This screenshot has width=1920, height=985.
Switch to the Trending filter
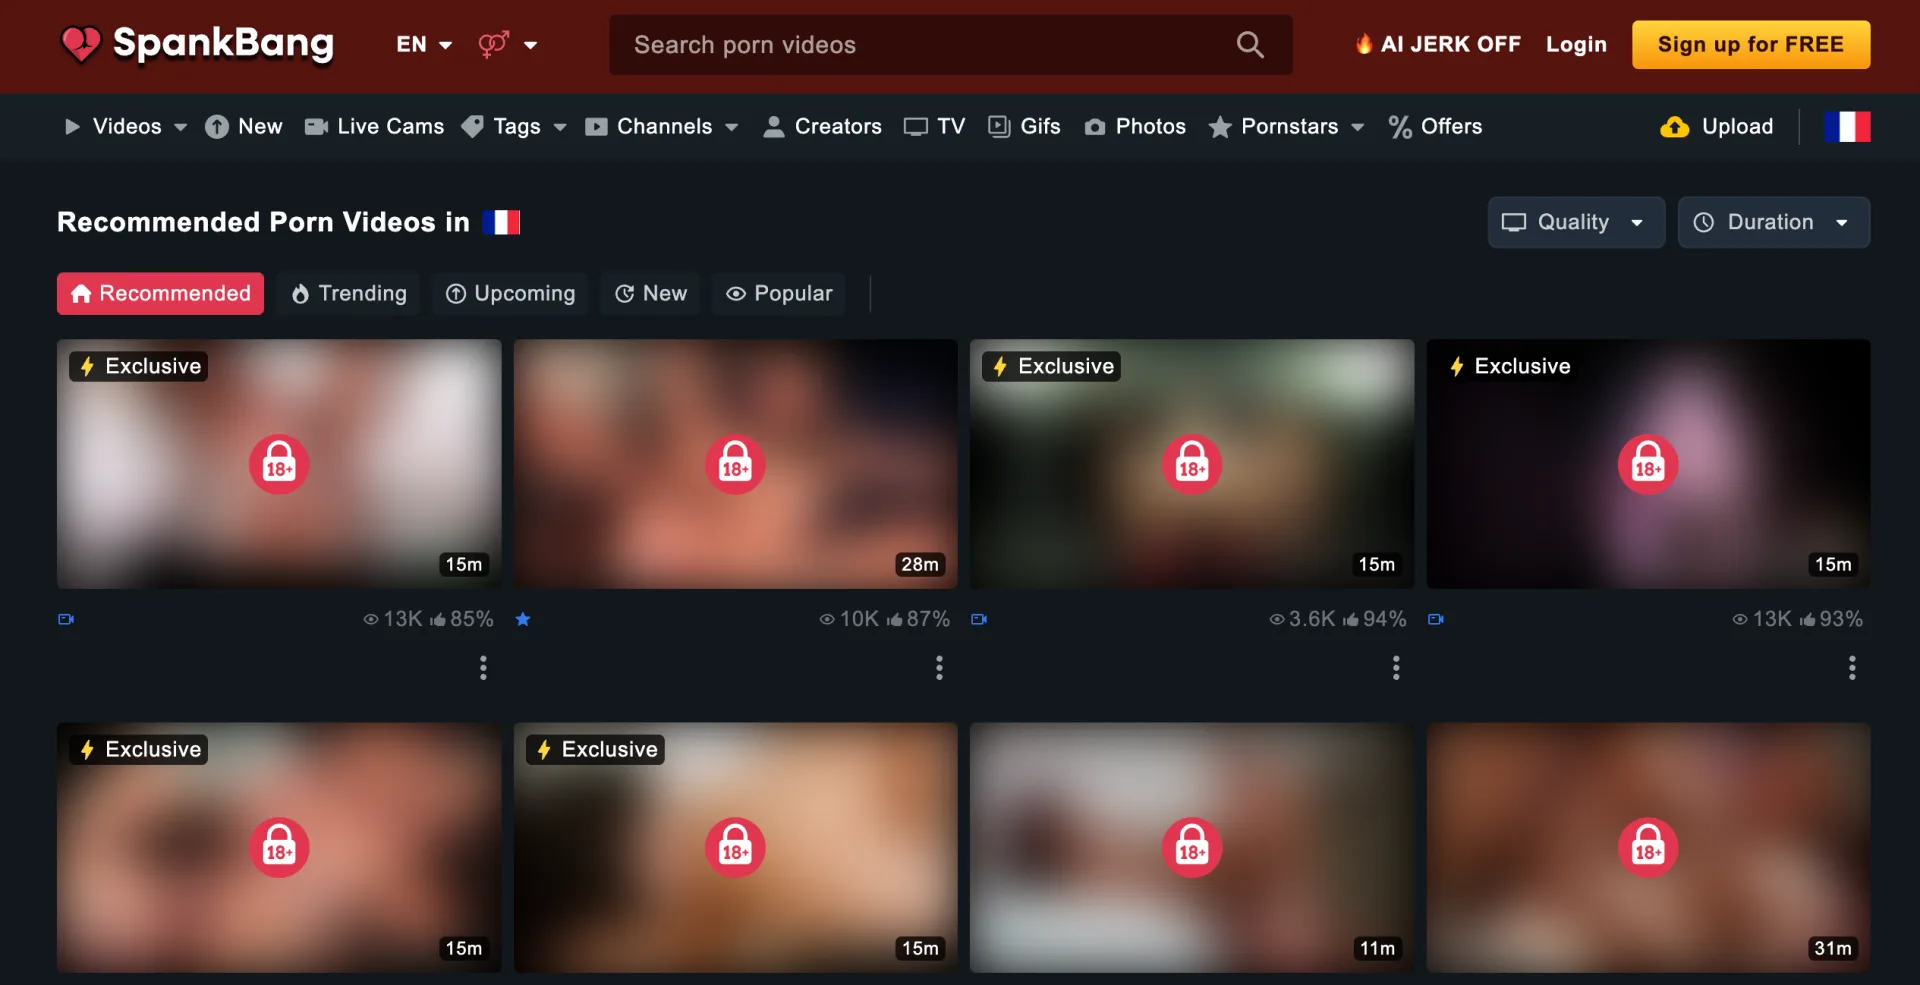click(x=348, y=293)
